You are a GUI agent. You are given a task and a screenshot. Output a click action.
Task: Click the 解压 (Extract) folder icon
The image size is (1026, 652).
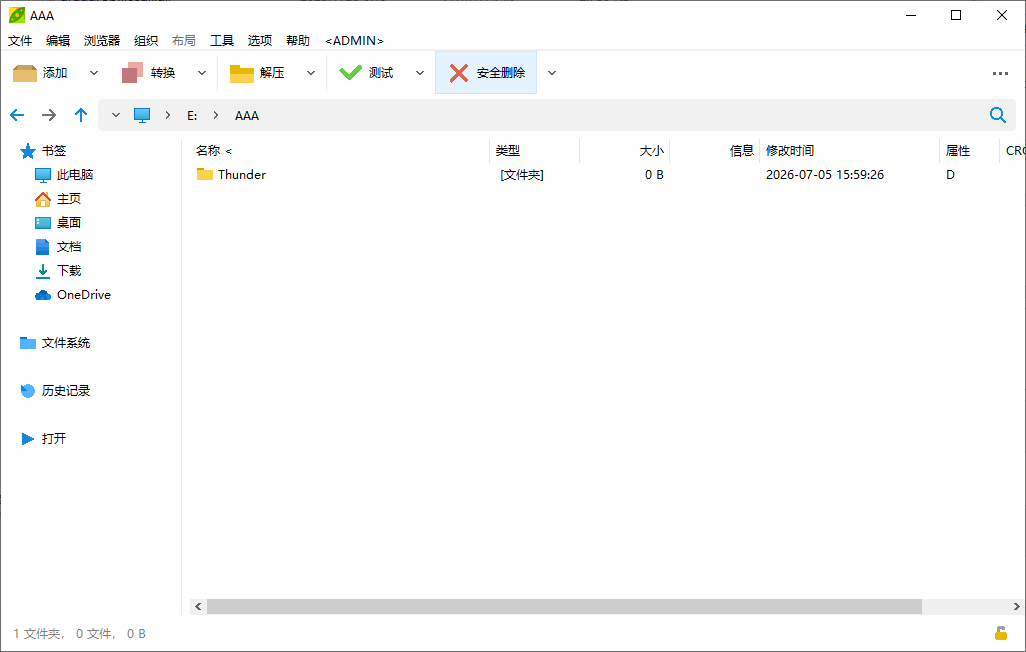(x=241, y=73)
